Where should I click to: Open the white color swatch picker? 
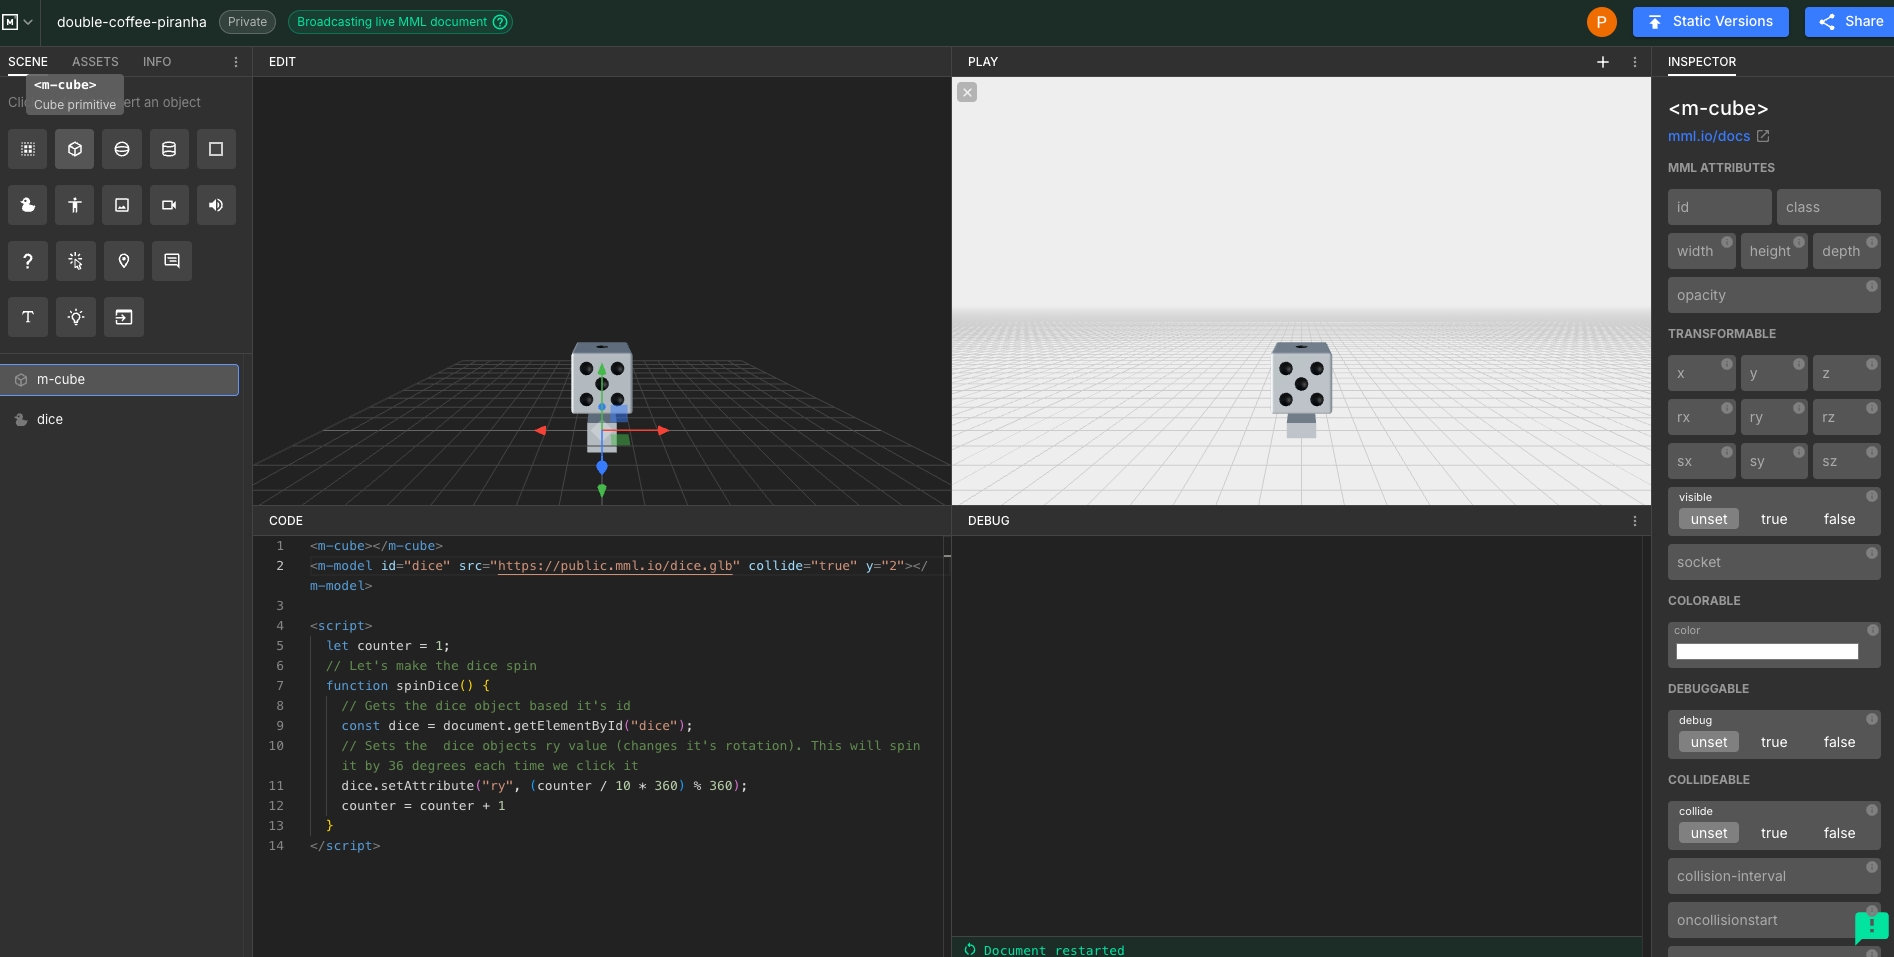point(1766,652)
